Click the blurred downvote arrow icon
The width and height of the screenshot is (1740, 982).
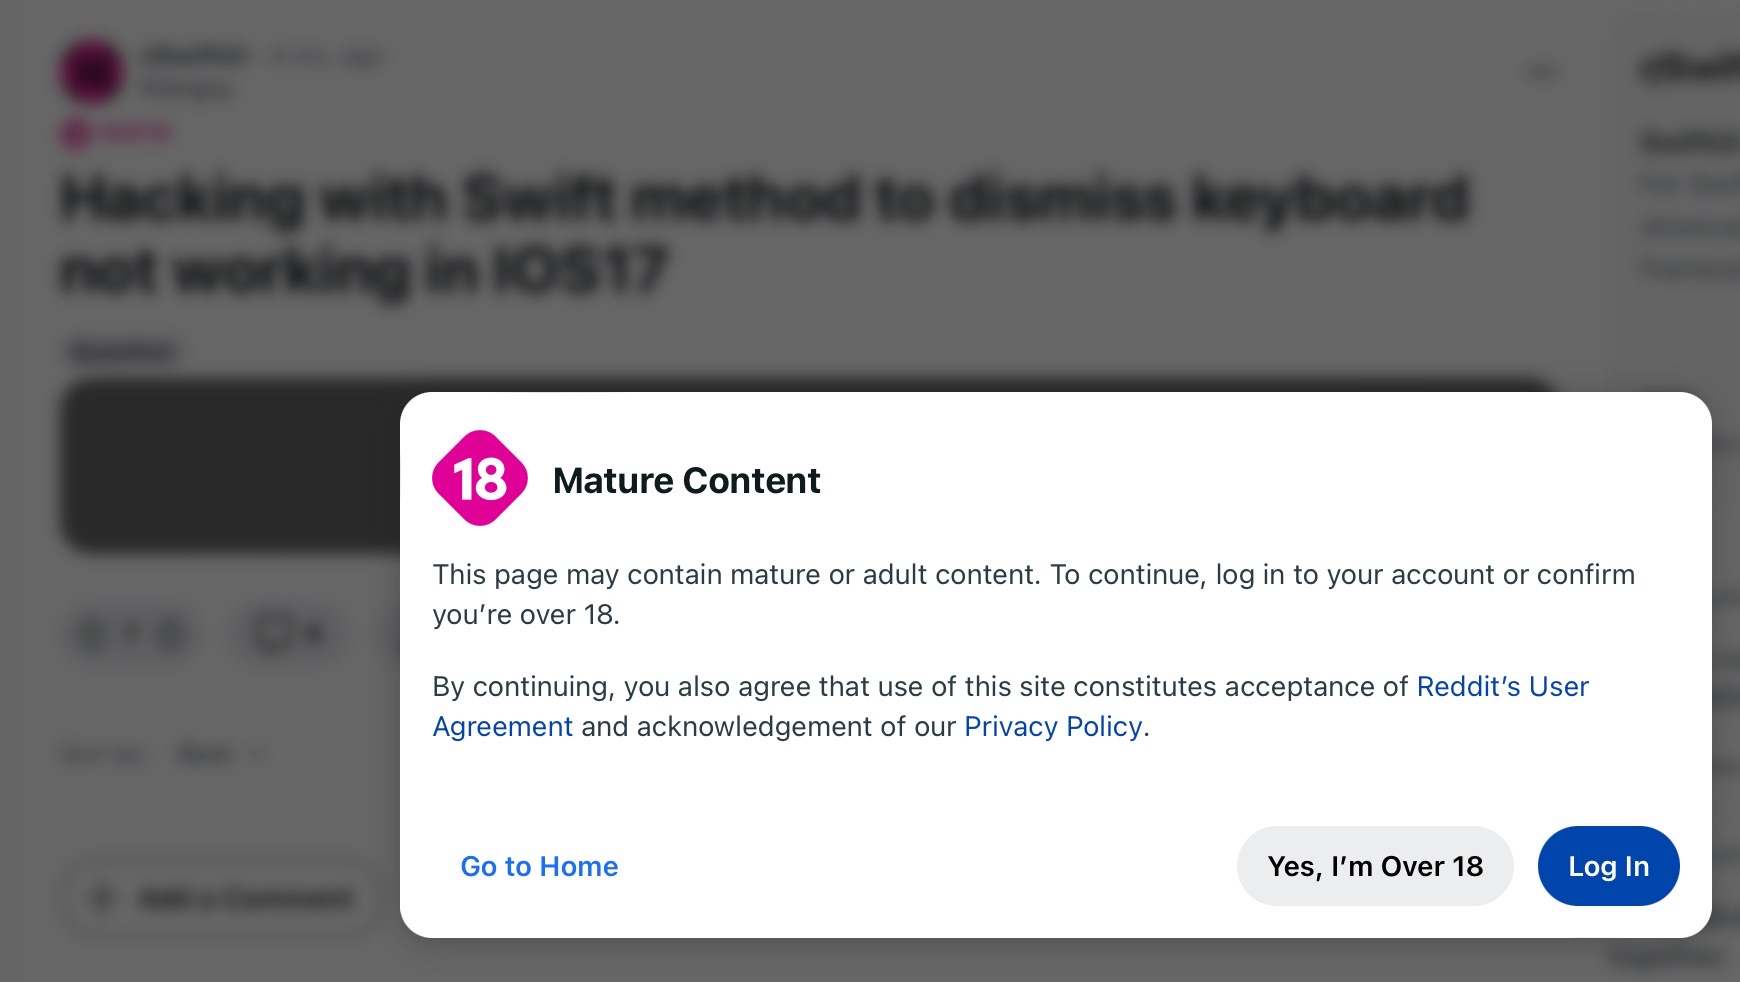172,633
